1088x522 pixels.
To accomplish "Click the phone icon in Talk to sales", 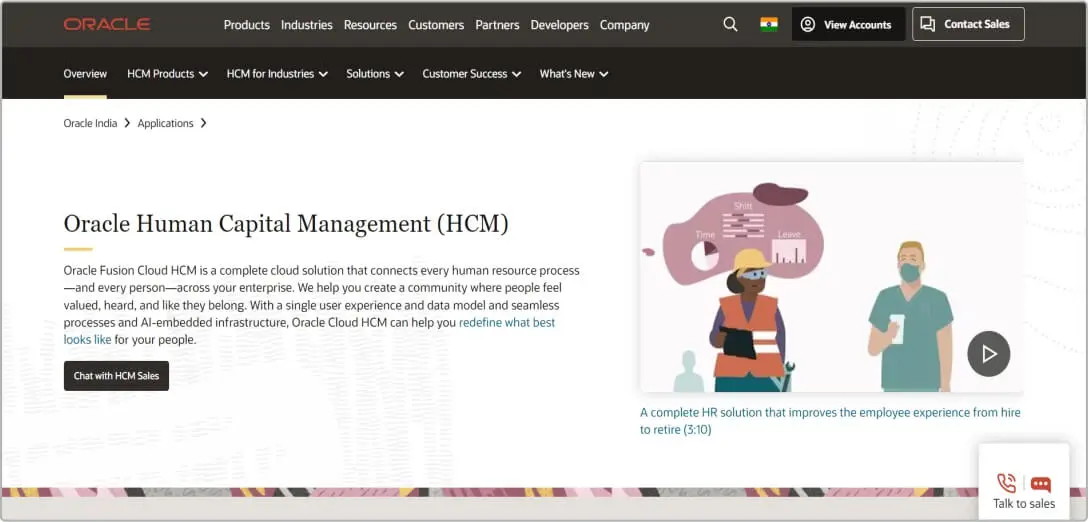I will (x=1007, y=483).
